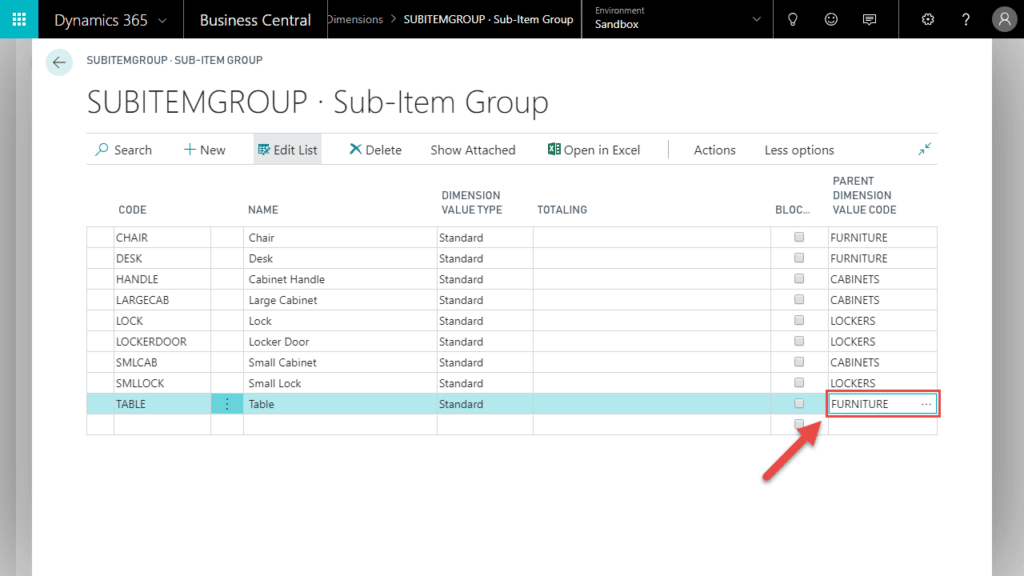Open the FURNITURE parent code lookup ellipsis
The height and width of the screenshot is (576, 1024).
click(926, 404)
